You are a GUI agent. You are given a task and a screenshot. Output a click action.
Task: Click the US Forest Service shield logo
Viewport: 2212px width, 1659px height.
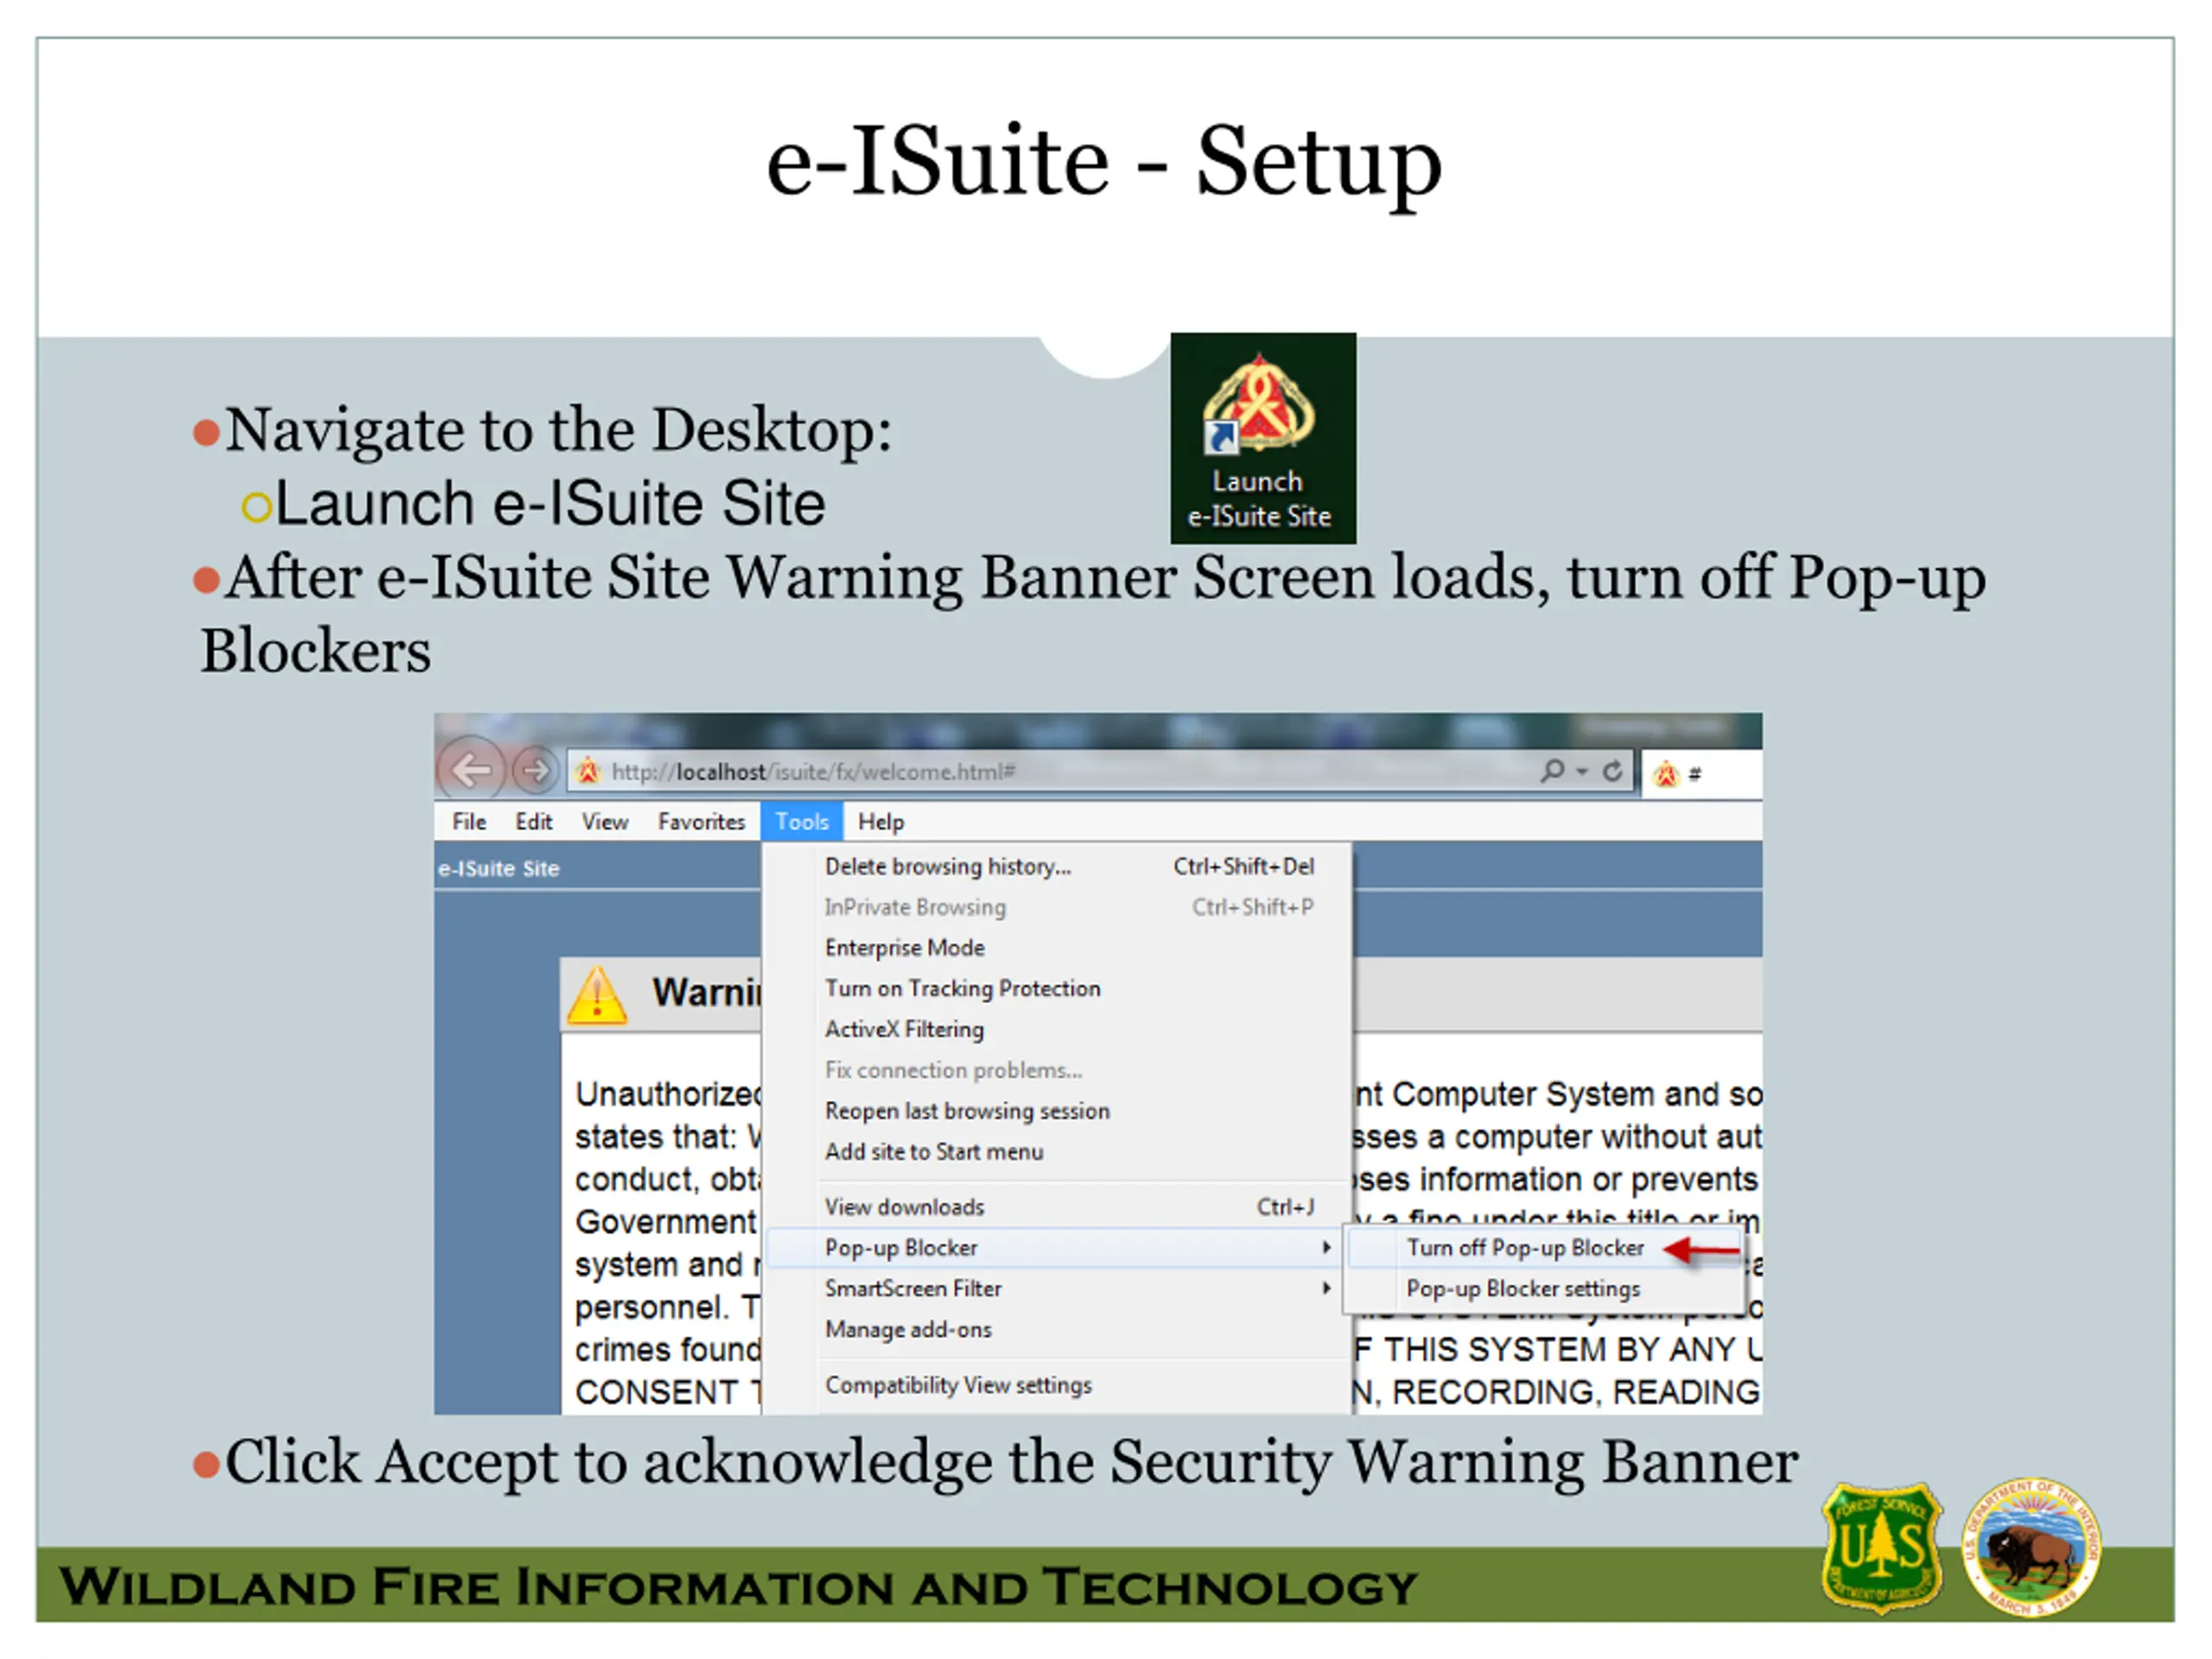click(1882, 1548)
